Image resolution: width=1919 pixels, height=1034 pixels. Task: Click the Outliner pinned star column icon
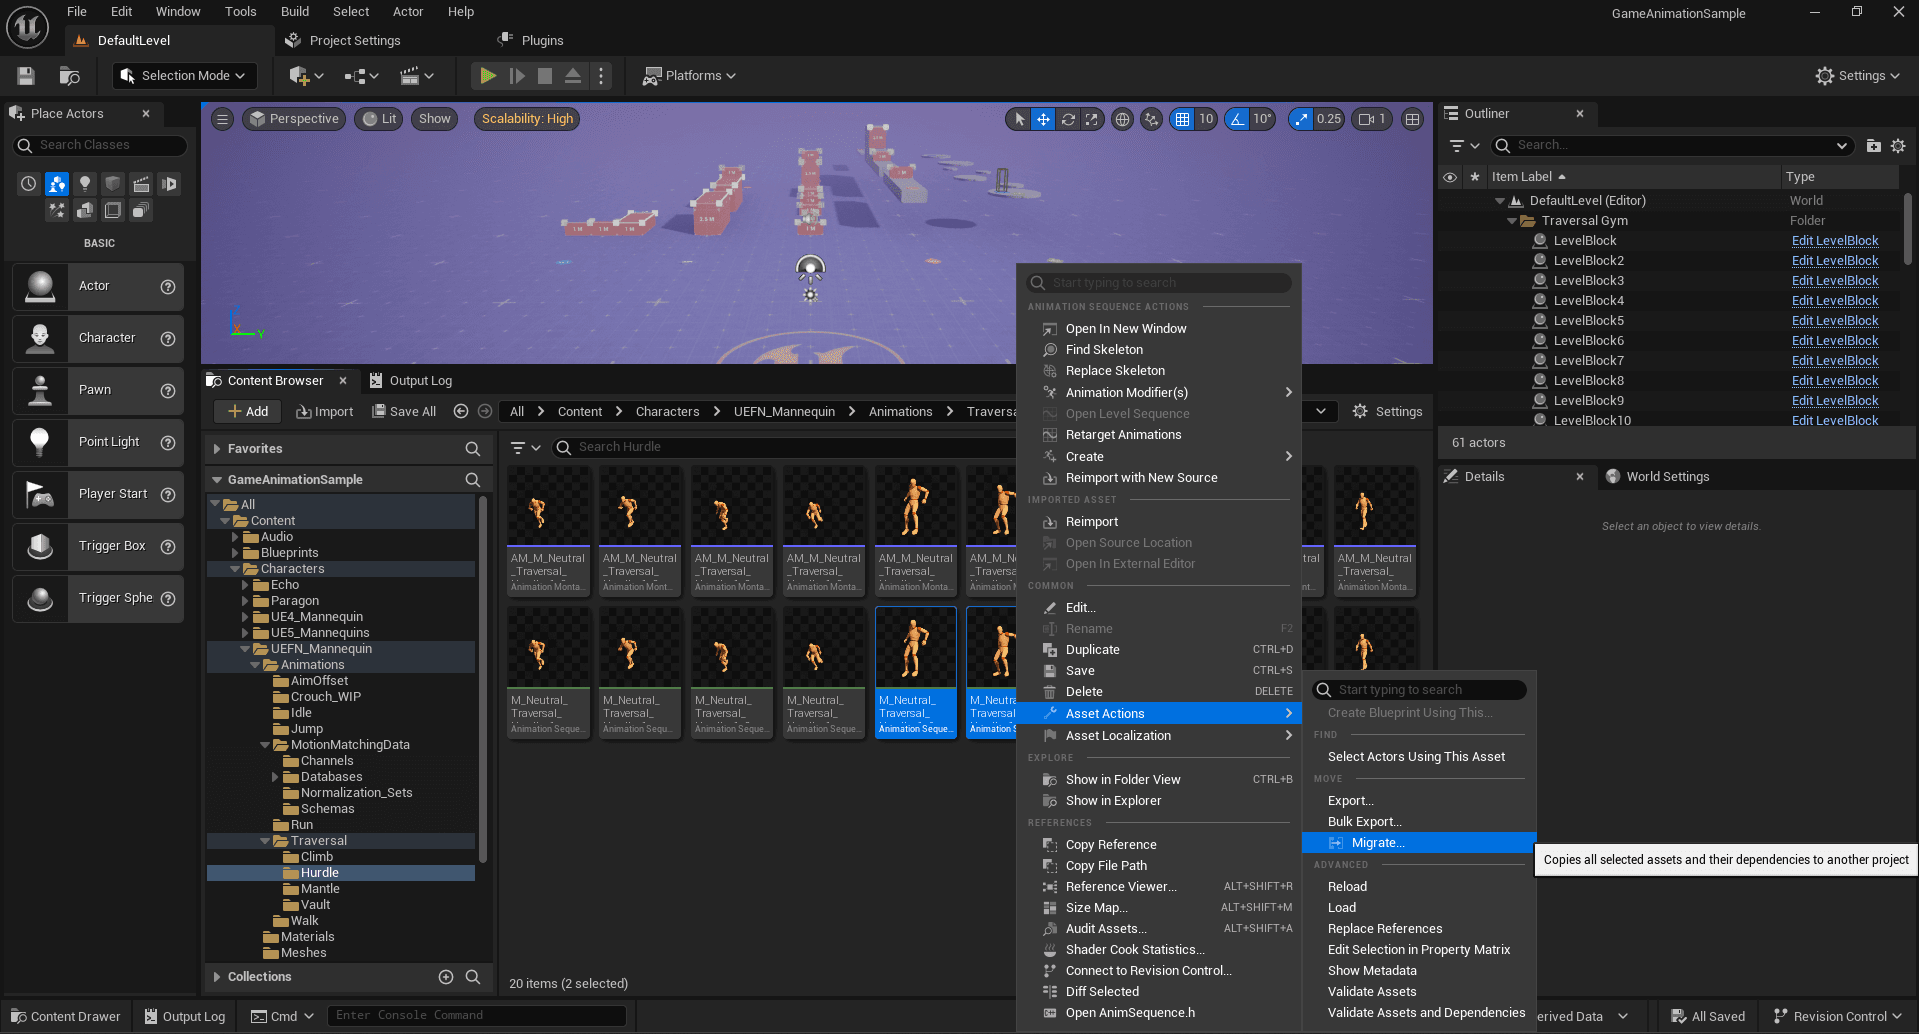tap(1474, 177)
